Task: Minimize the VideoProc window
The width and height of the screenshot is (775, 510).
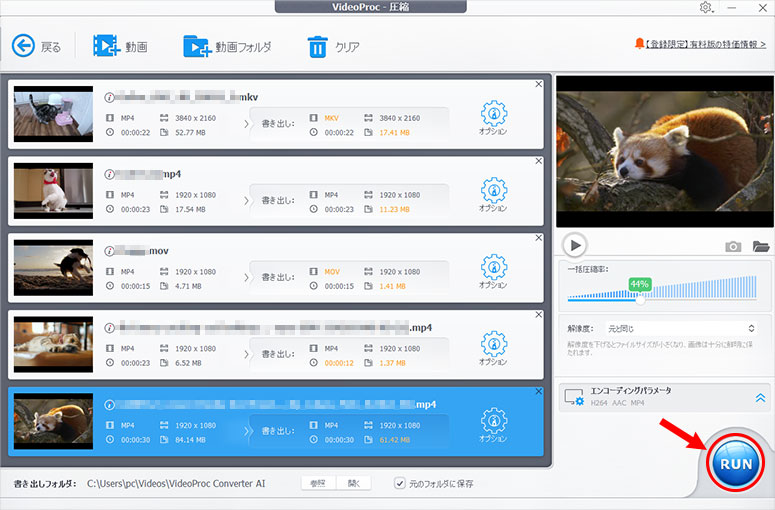Action: point(732,7)
